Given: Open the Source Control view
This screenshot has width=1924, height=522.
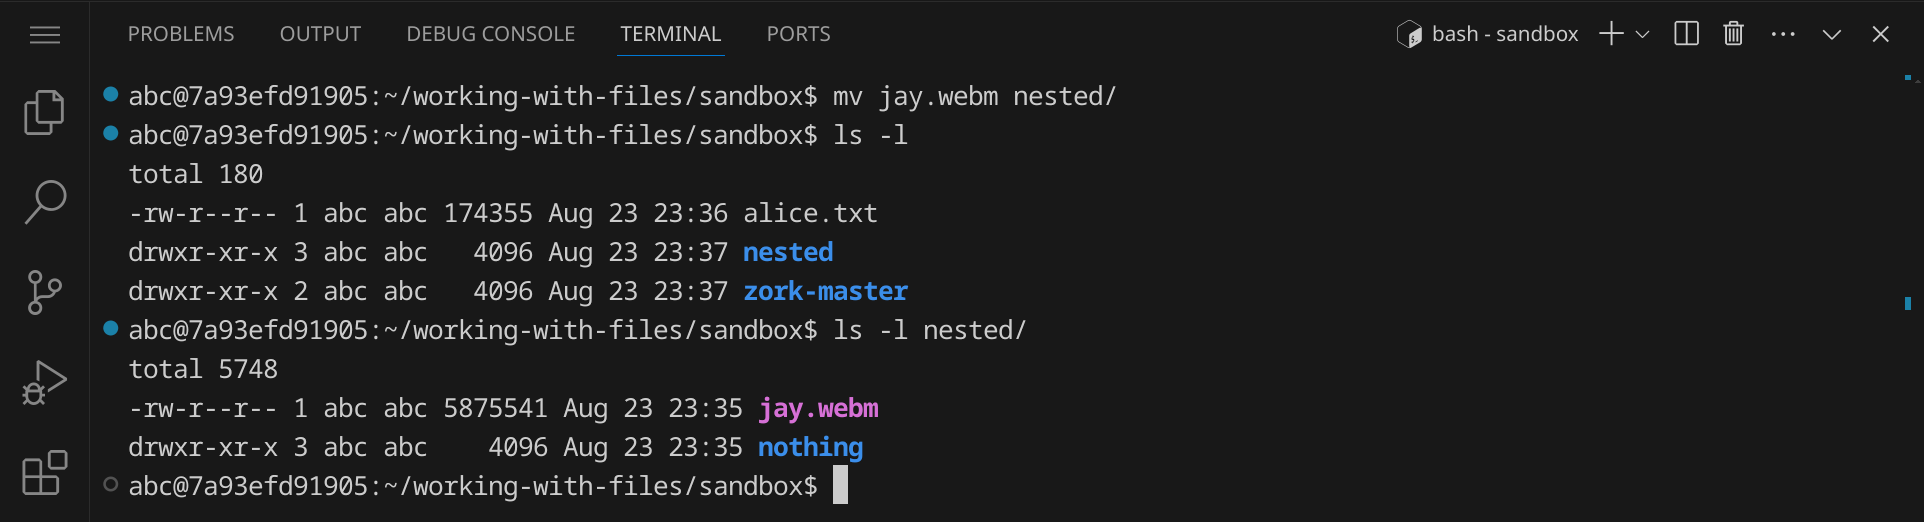Looking at the screenshot, I should (45, 292).
